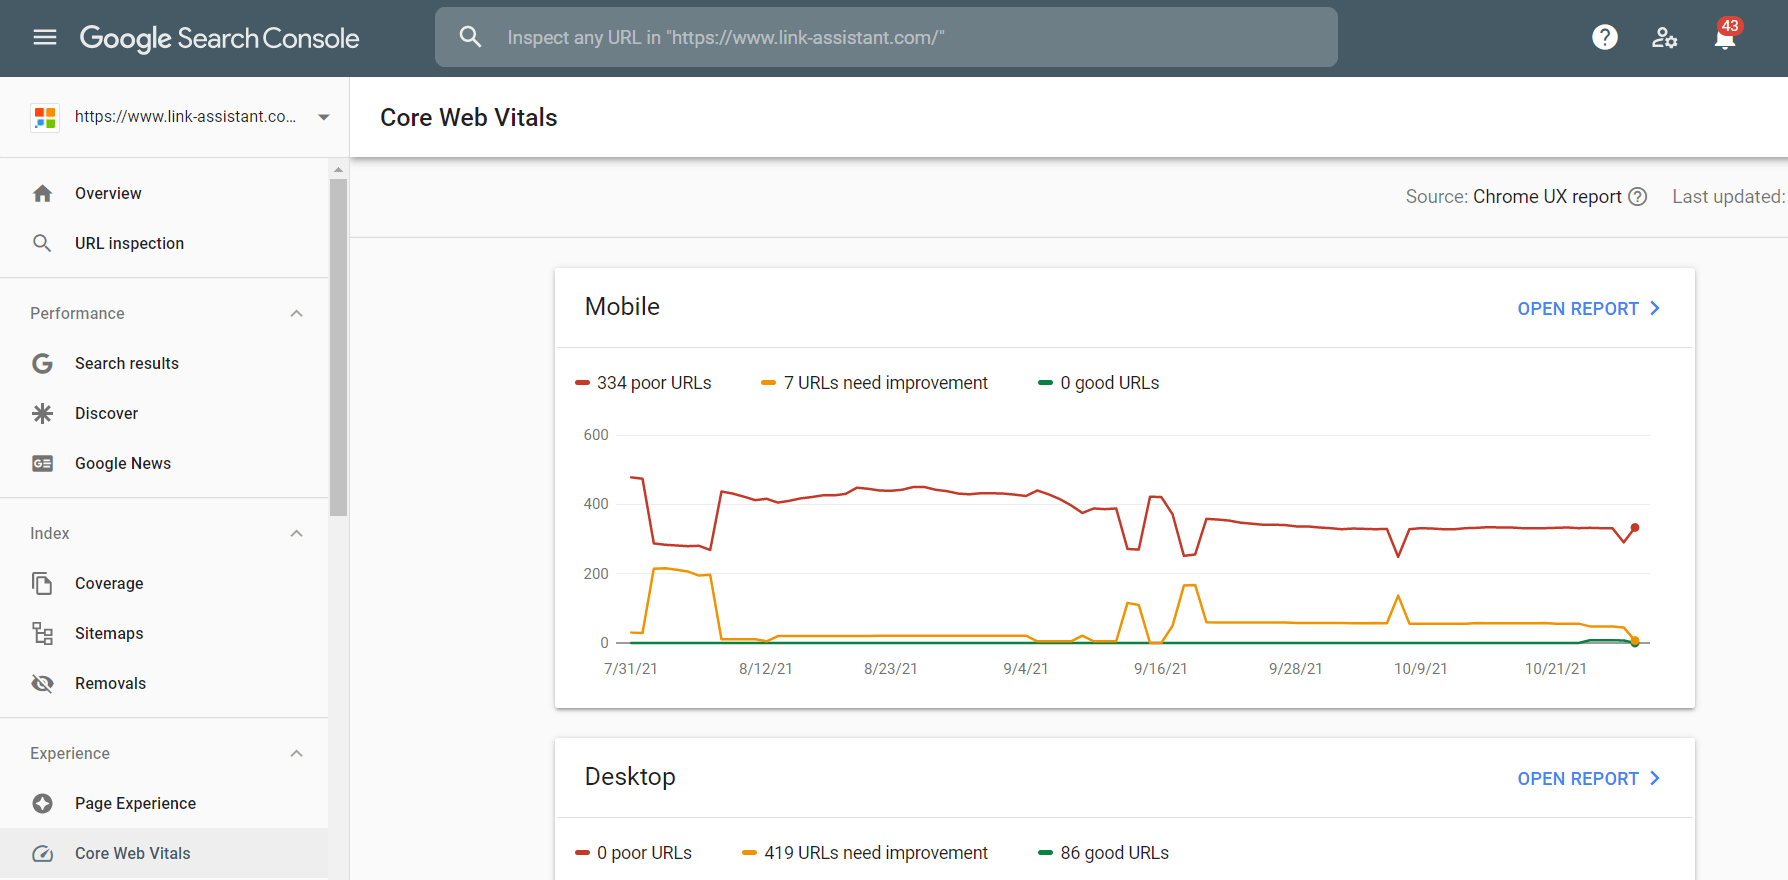This screenshot has width=1788, height=880.
Task: Click the Coverage pages icon
Action: pos(42,583)
